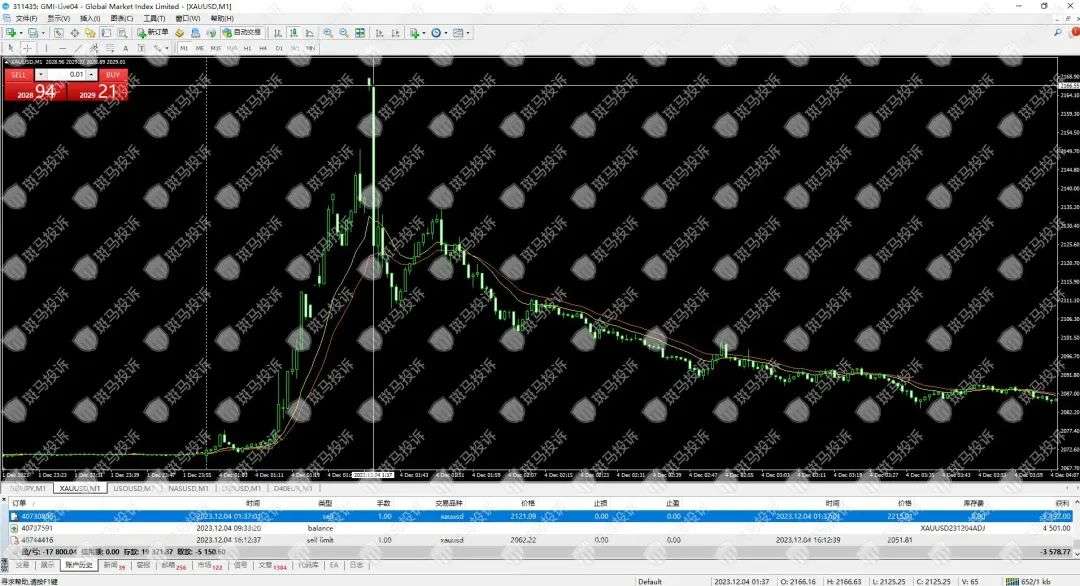Open the 图表(C) menu

[121, 19]
